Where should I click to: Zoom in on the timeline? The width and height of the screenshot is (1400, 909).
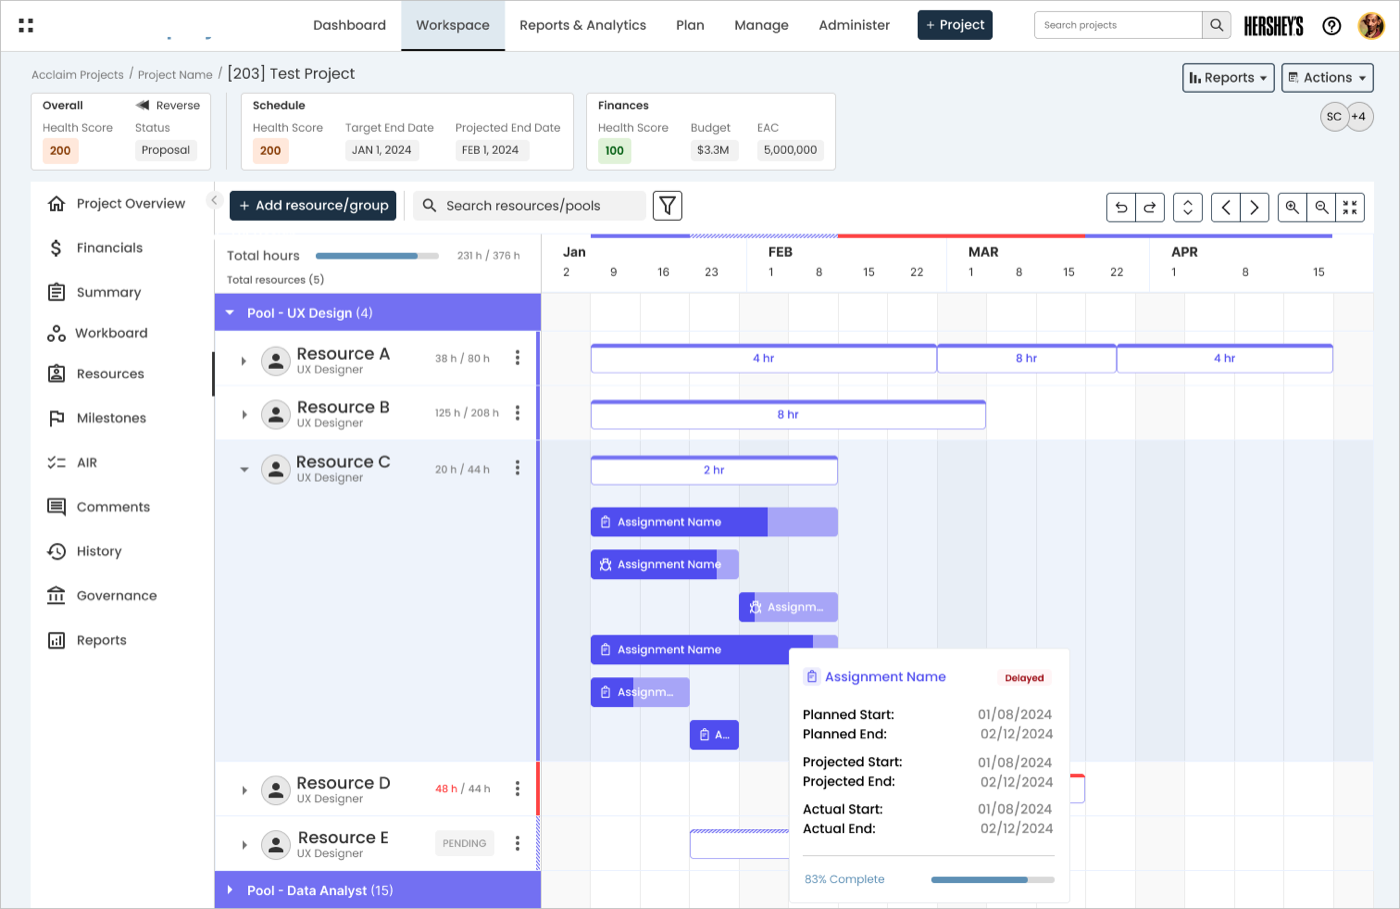(1292, 207)
